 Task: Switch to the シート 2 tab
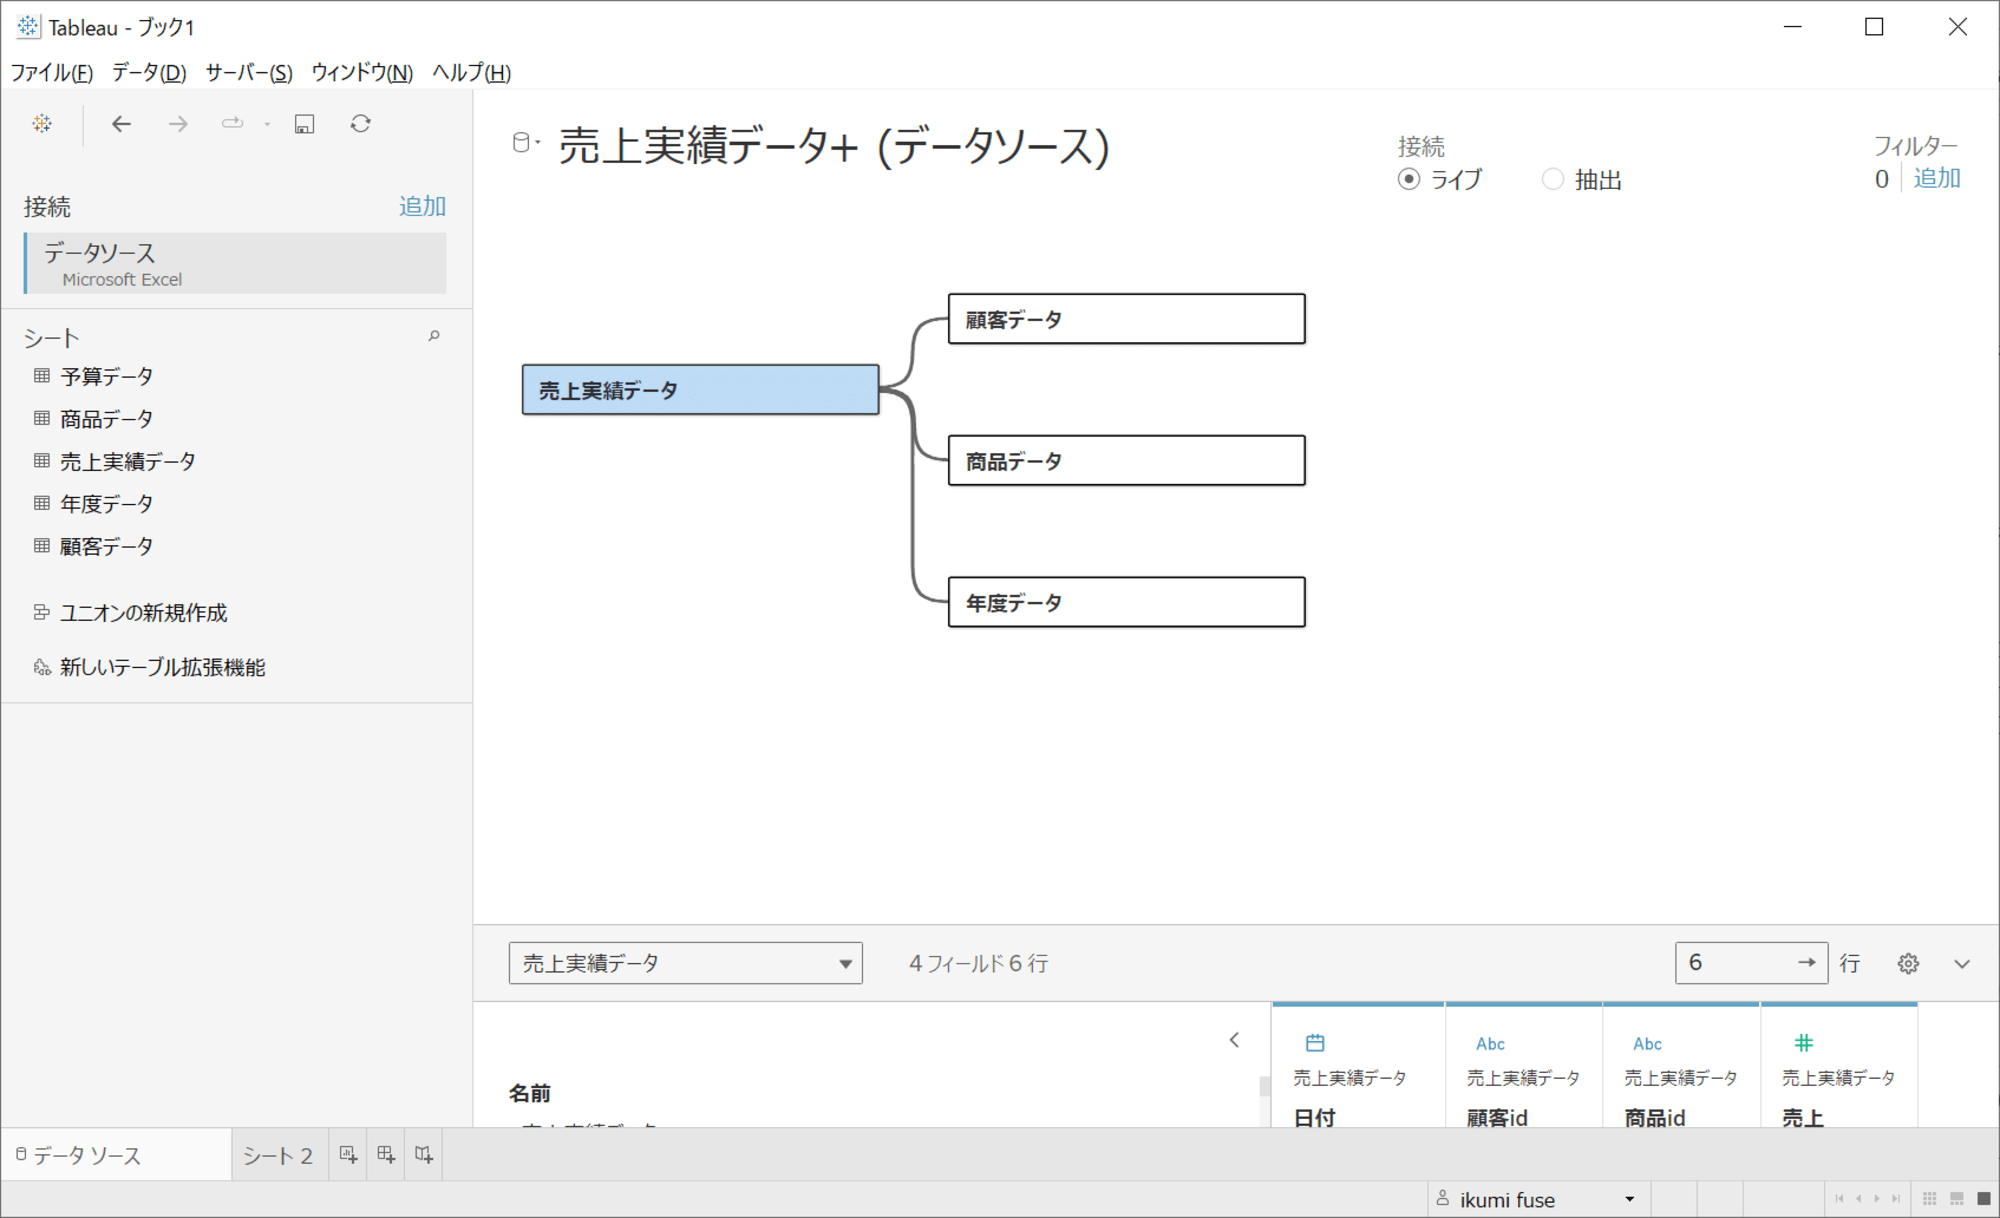pos(278,1155)
